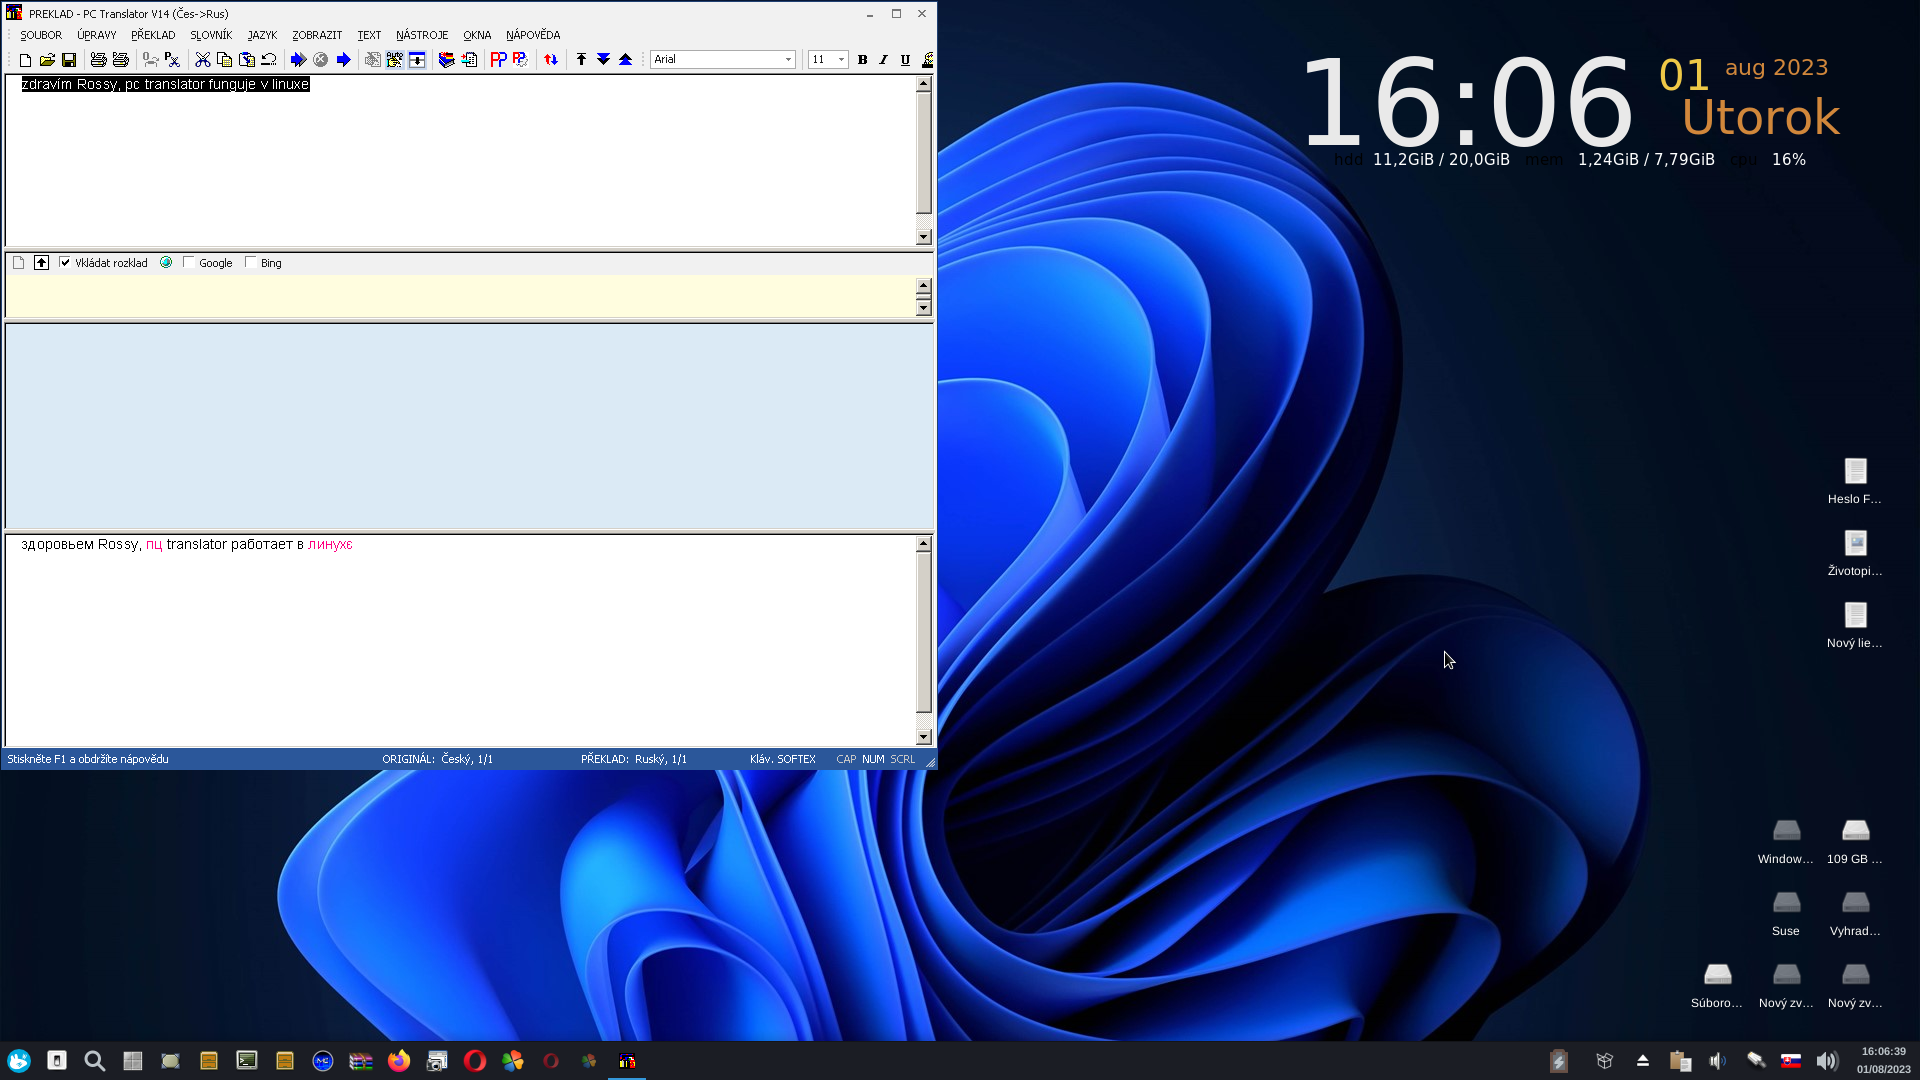
Task: Open the PŘEKLAD menu
Action: (x=153, y=35)
